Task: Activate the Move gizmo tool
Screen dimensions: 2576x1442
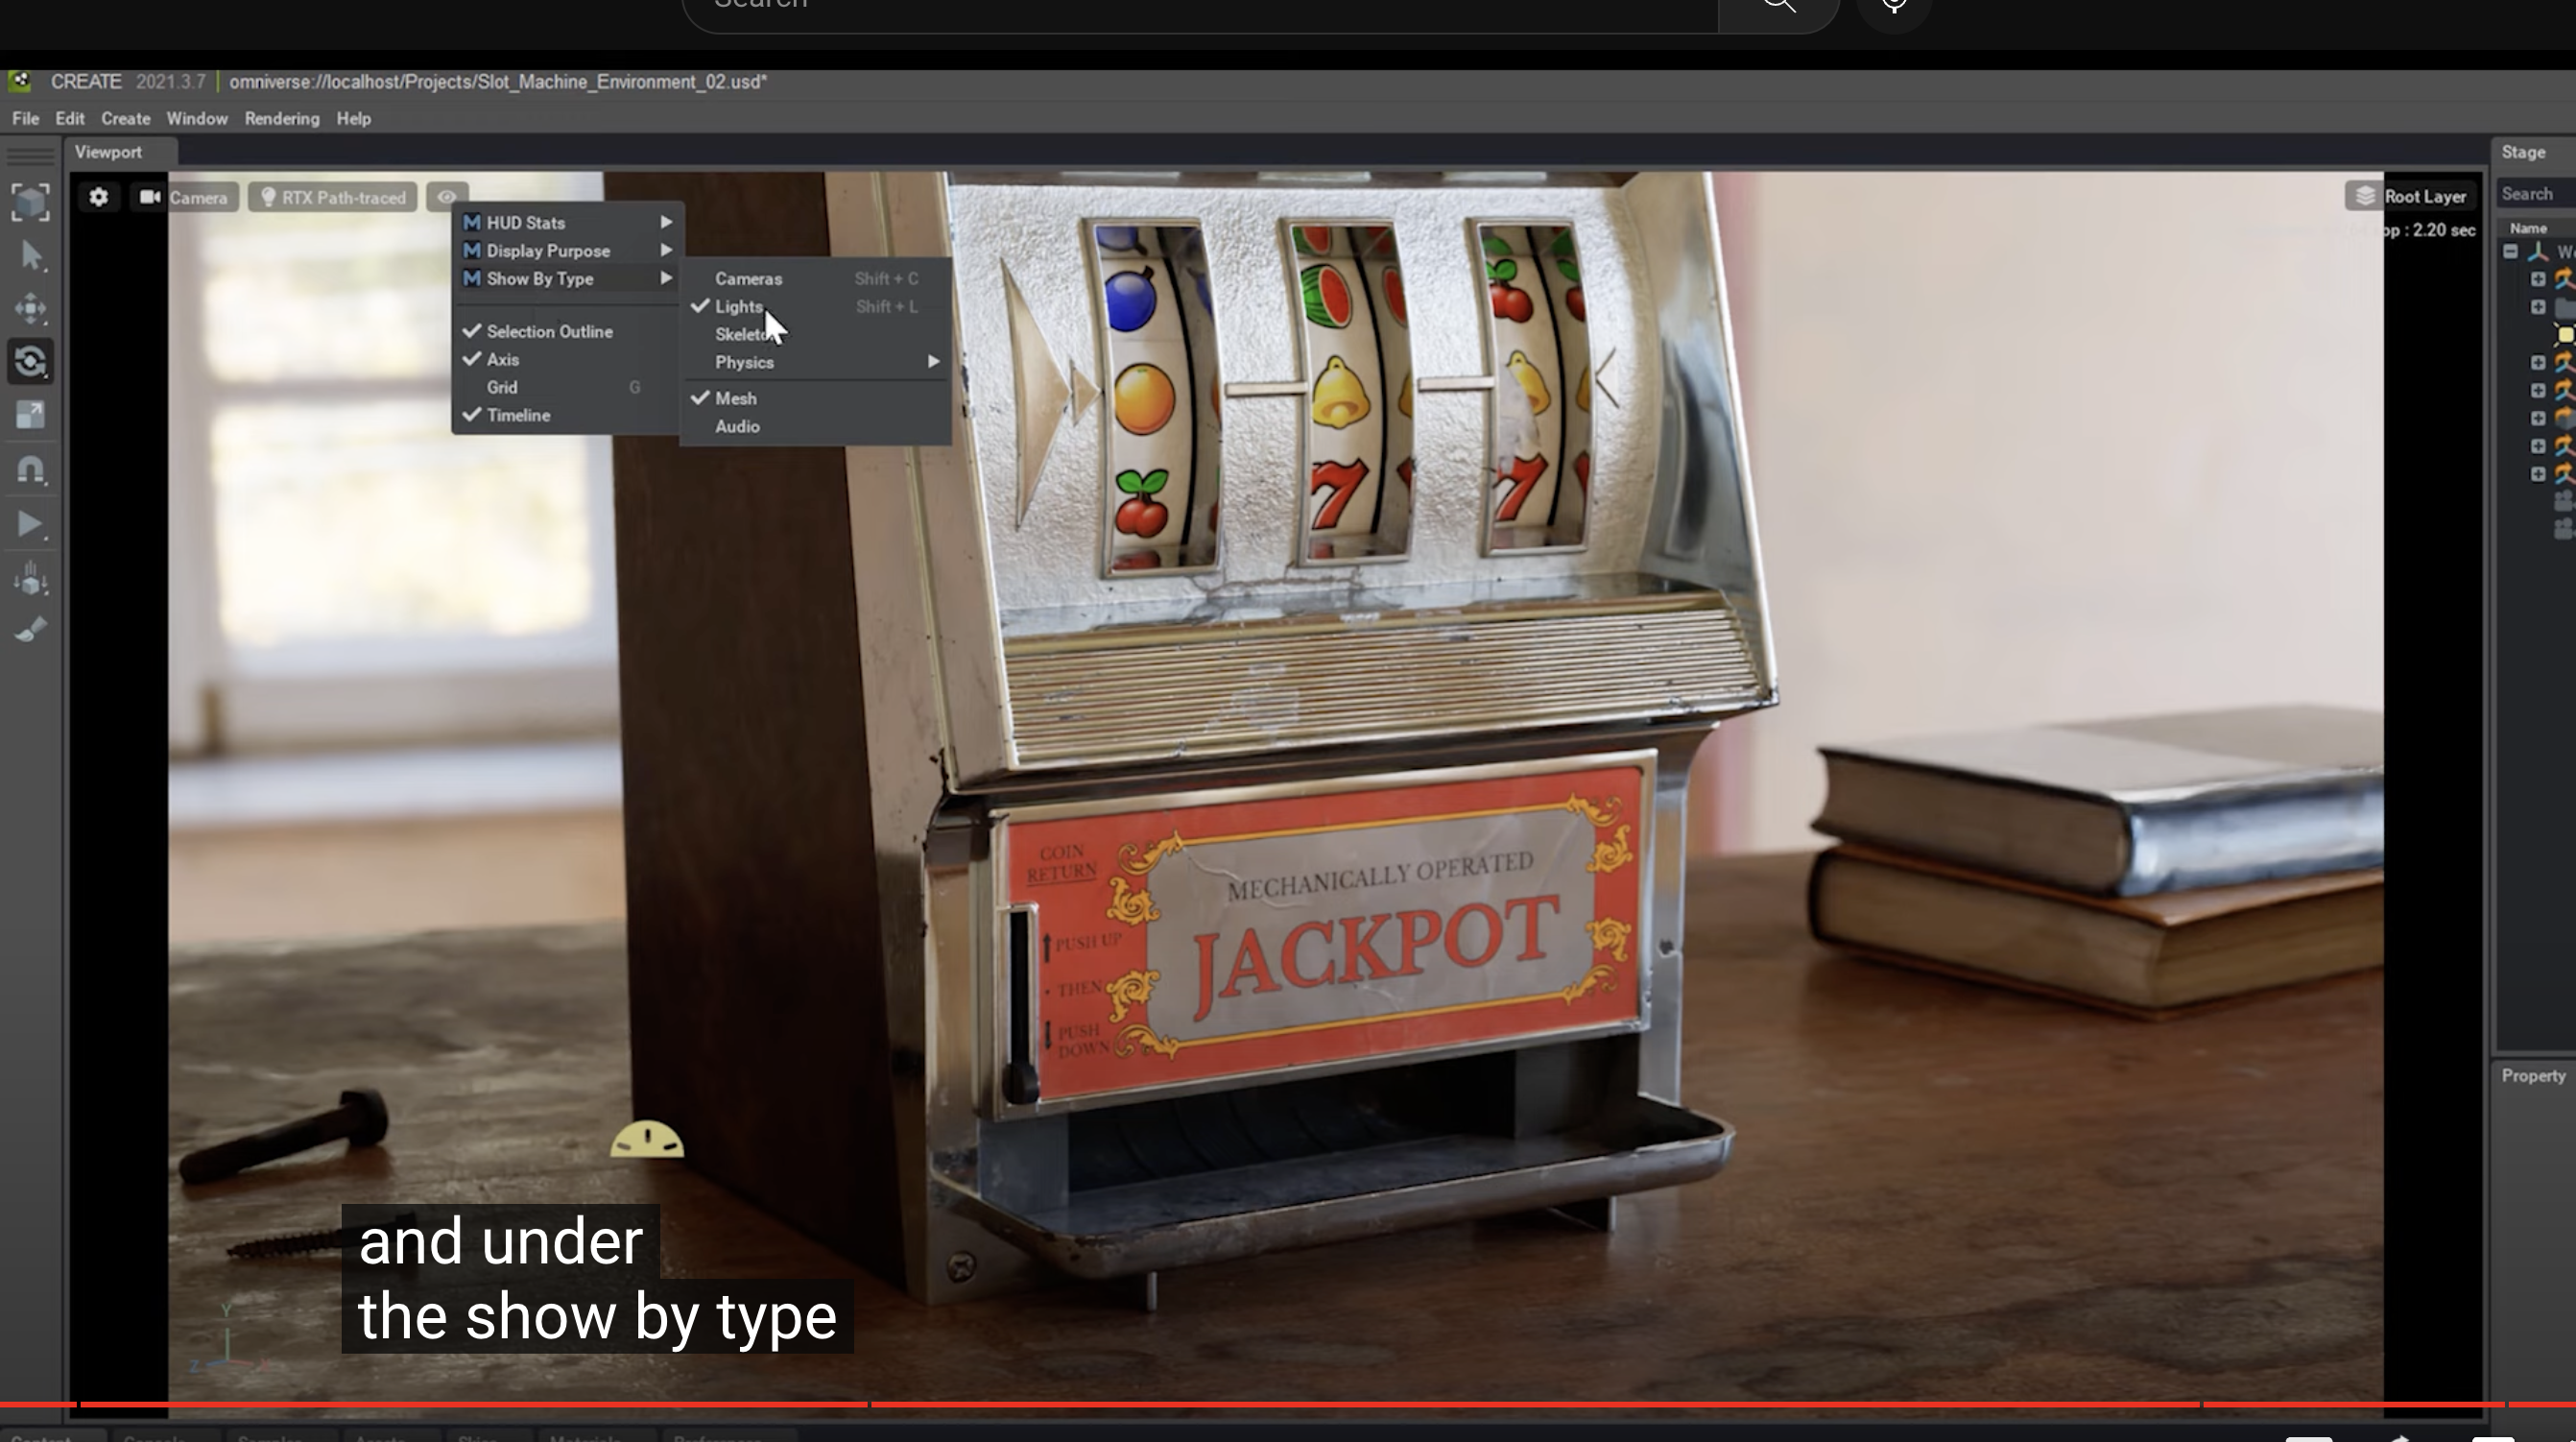Action: point(31,308)
